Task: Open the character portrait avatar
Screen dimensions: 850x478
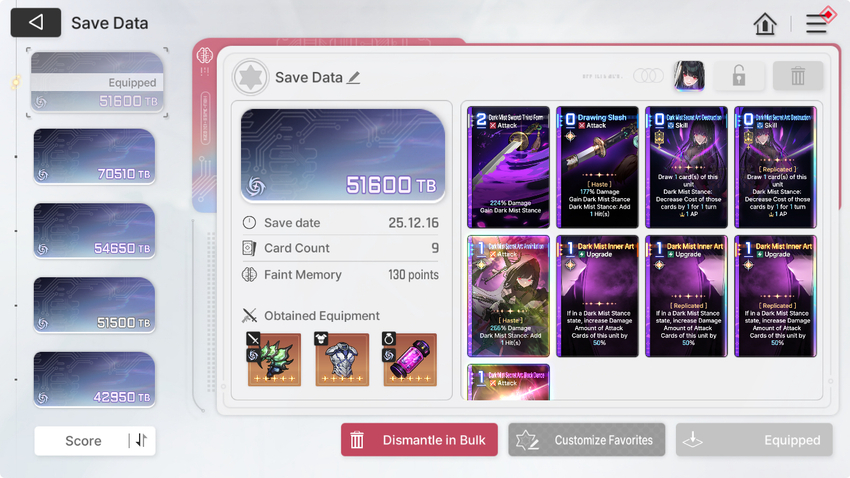Action: [689, 75]
